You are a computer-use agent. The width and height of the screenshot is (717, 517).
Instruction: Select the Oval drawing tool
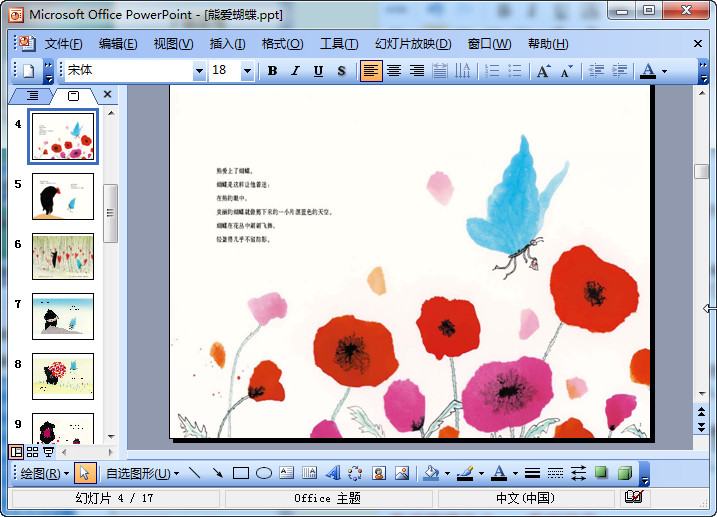[x=264, y=473]
